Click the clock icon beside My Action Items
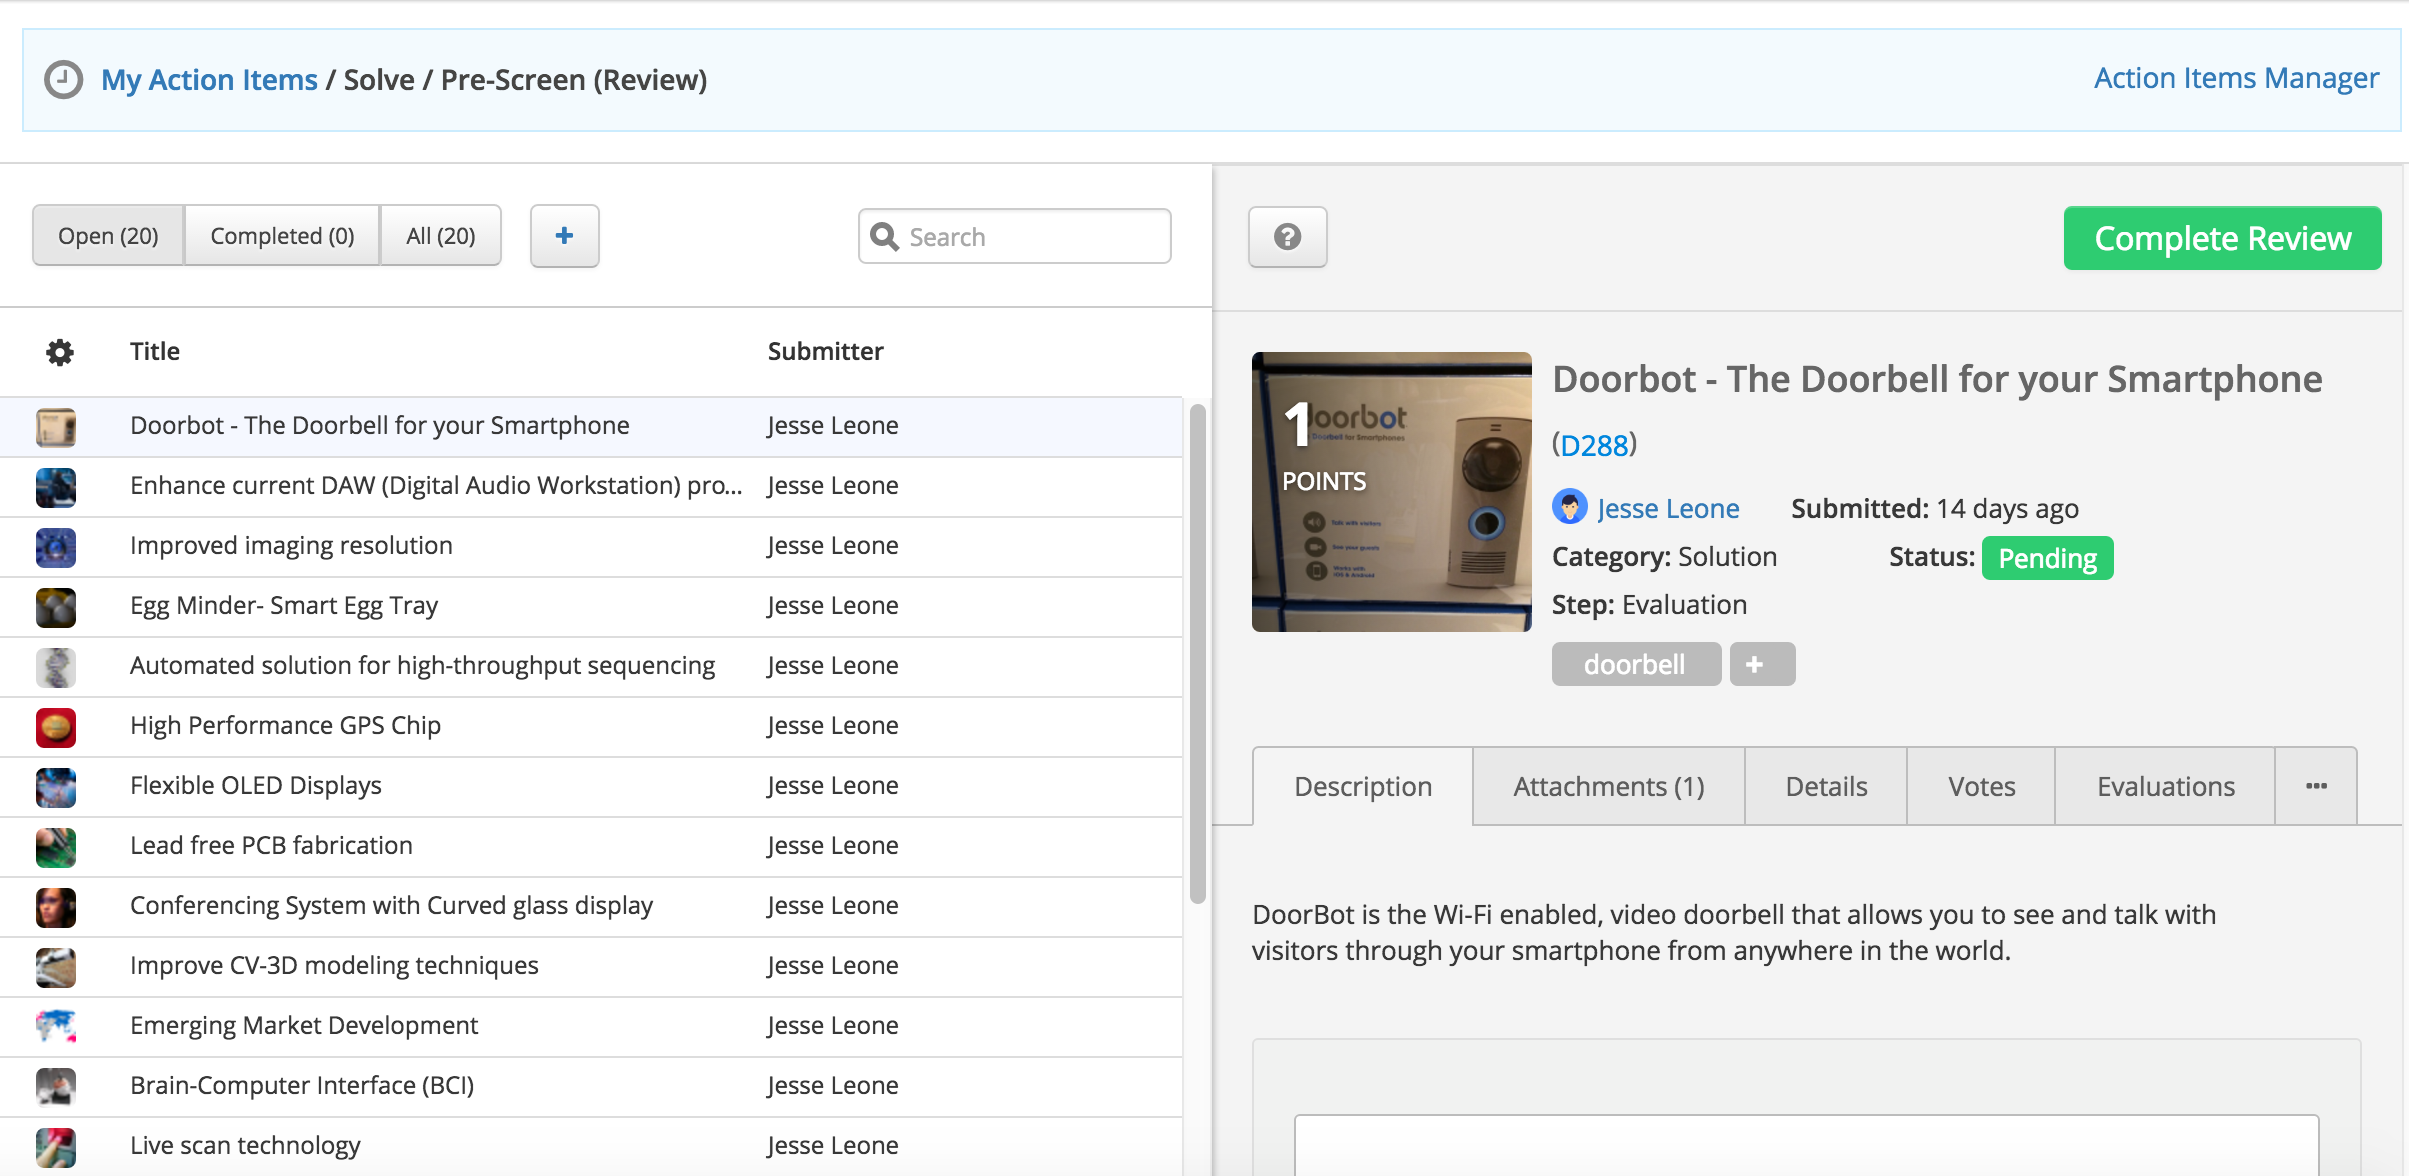Viewport: 2409px width, 1176px height. pyautogui.click(x=64, y=80)
